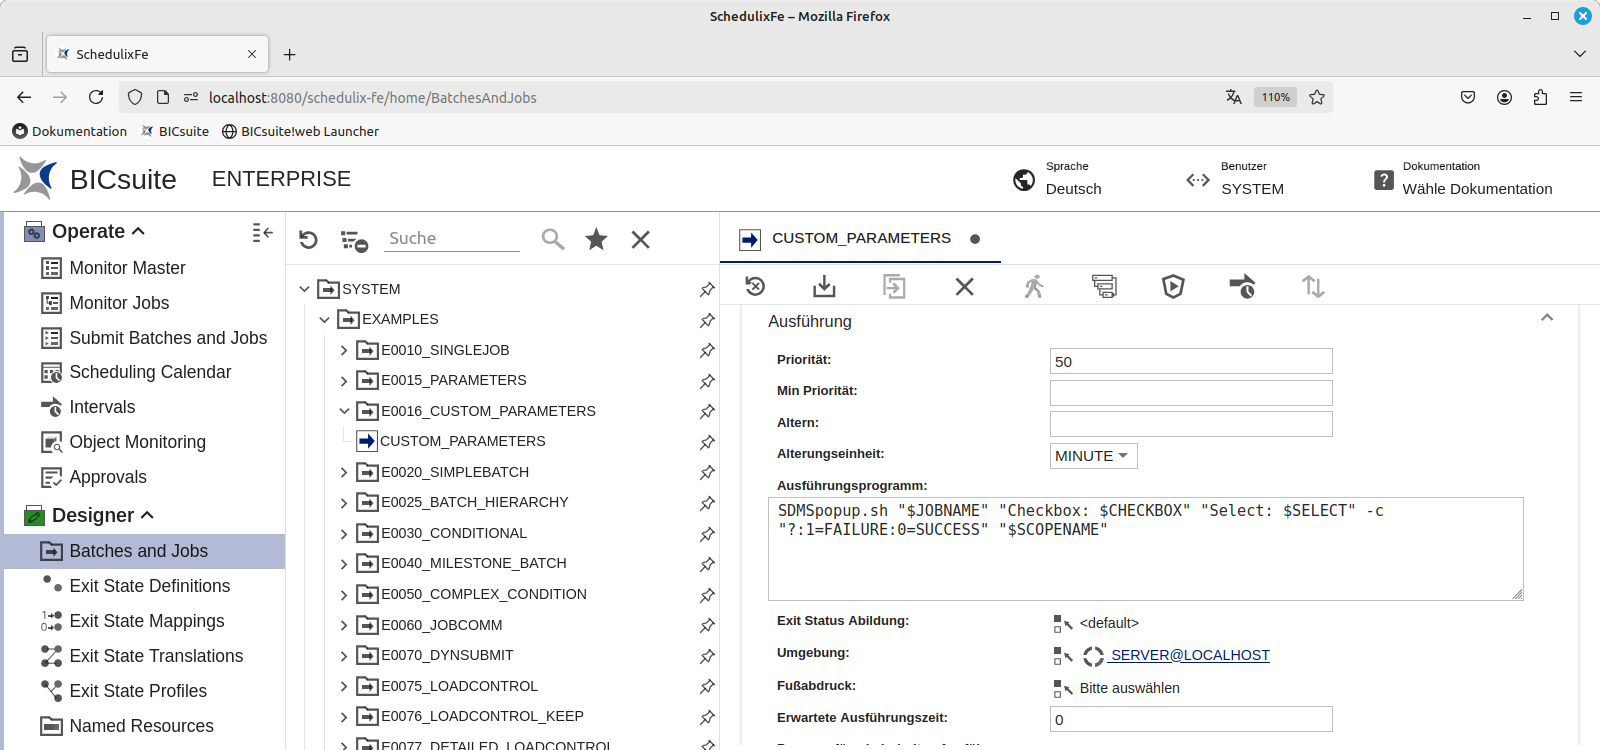Clear the tree search with X icon

pyautogui.click(x=641, y=239)
